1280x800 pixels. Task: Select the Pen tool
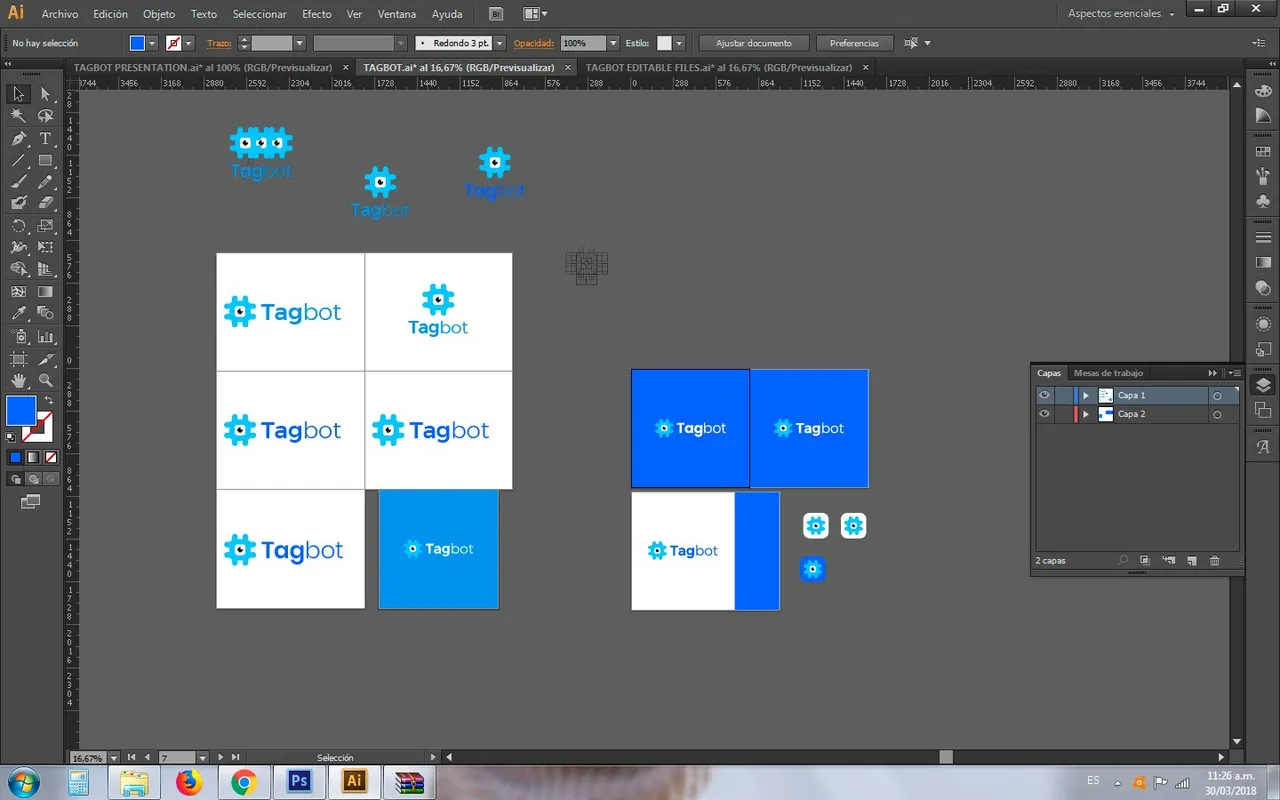(18, 138)
